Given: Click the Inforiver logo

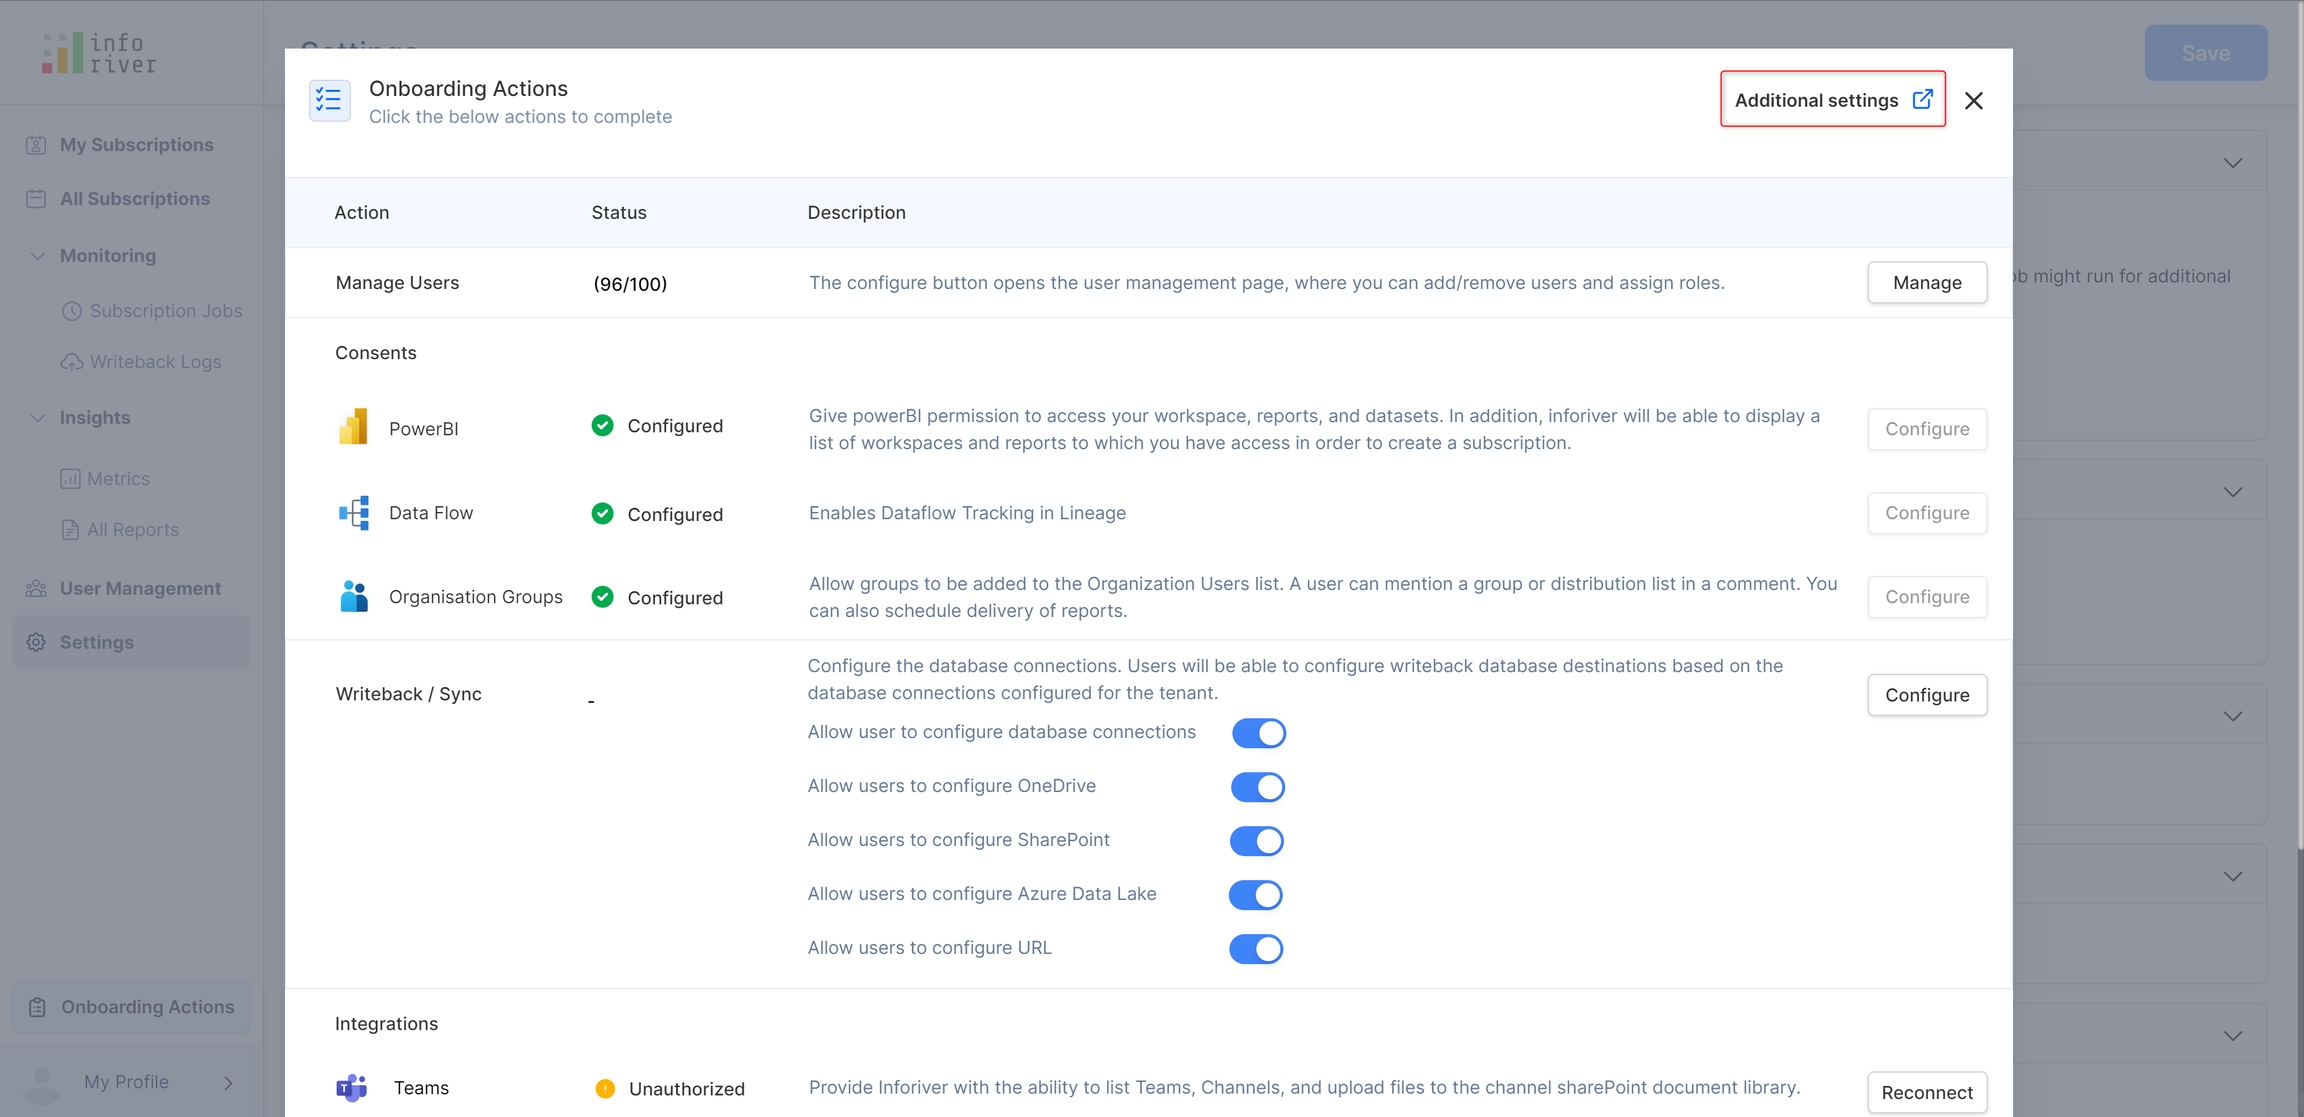Looking at the screenshot, I should [x=99, y=53].
